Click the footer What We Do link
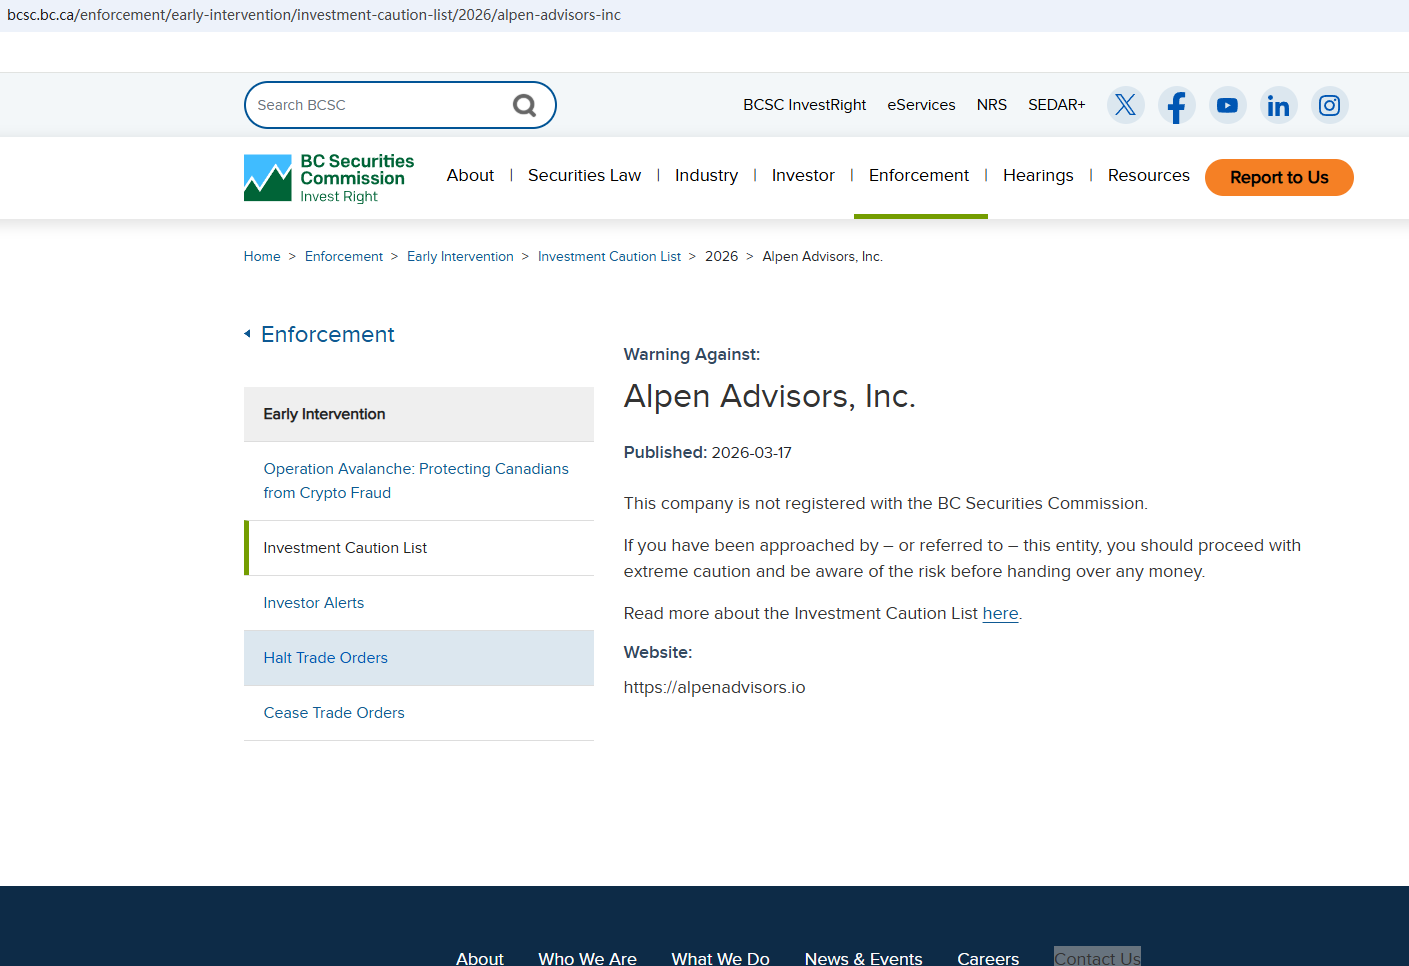 720,958
